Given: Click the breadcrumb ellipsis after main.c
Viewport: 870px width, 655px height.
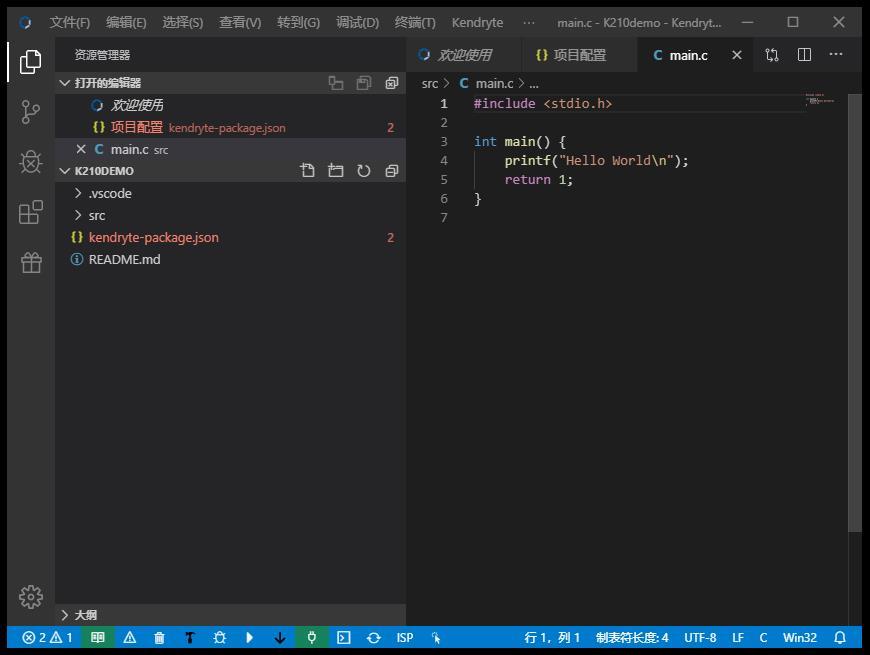Looking at the screenshot, I should 534,84.
